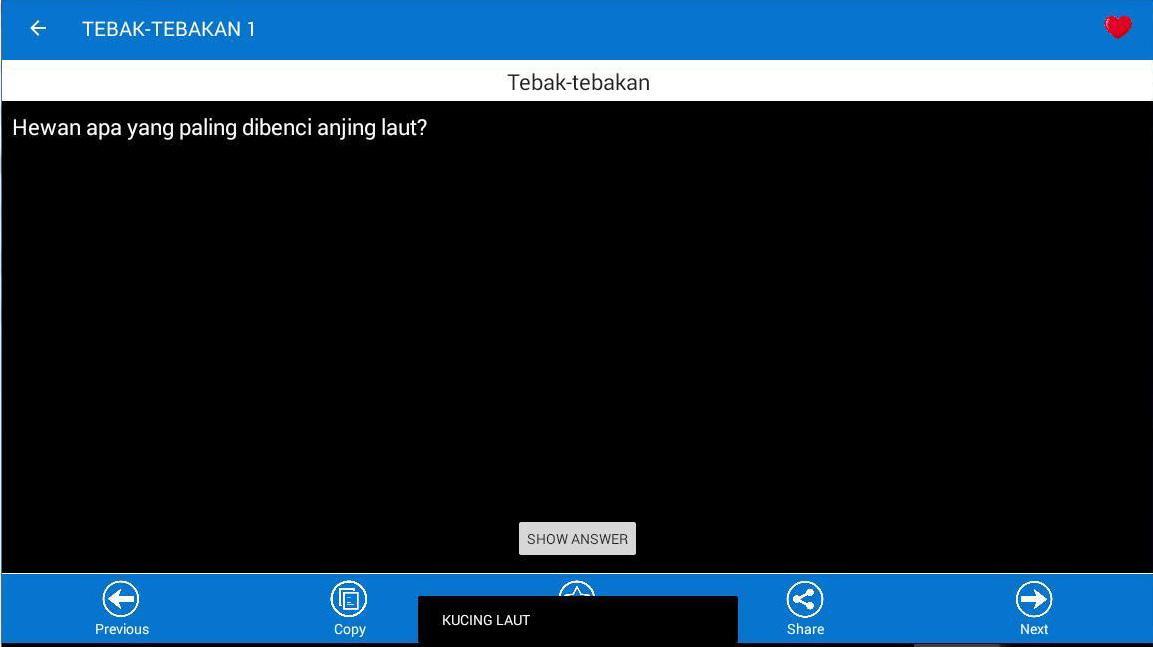Click the "Next" text label
1153x647 pixels.
1033,629
